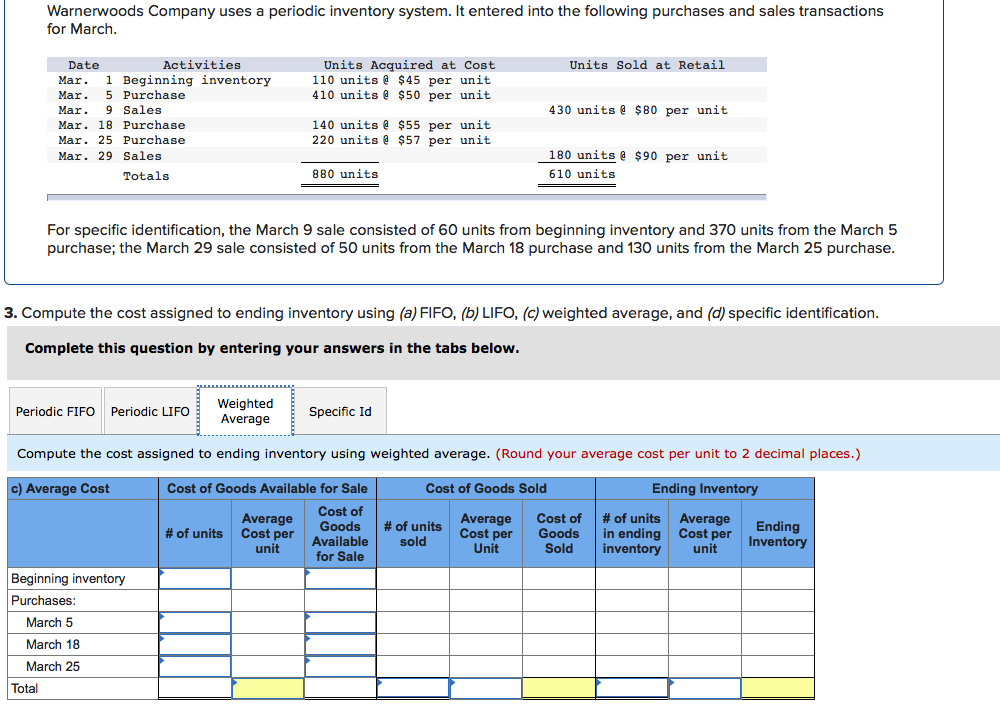Click the Total Cost of Goods Available for Sale cell
The image size is (1000, 707).
[340, 688]
